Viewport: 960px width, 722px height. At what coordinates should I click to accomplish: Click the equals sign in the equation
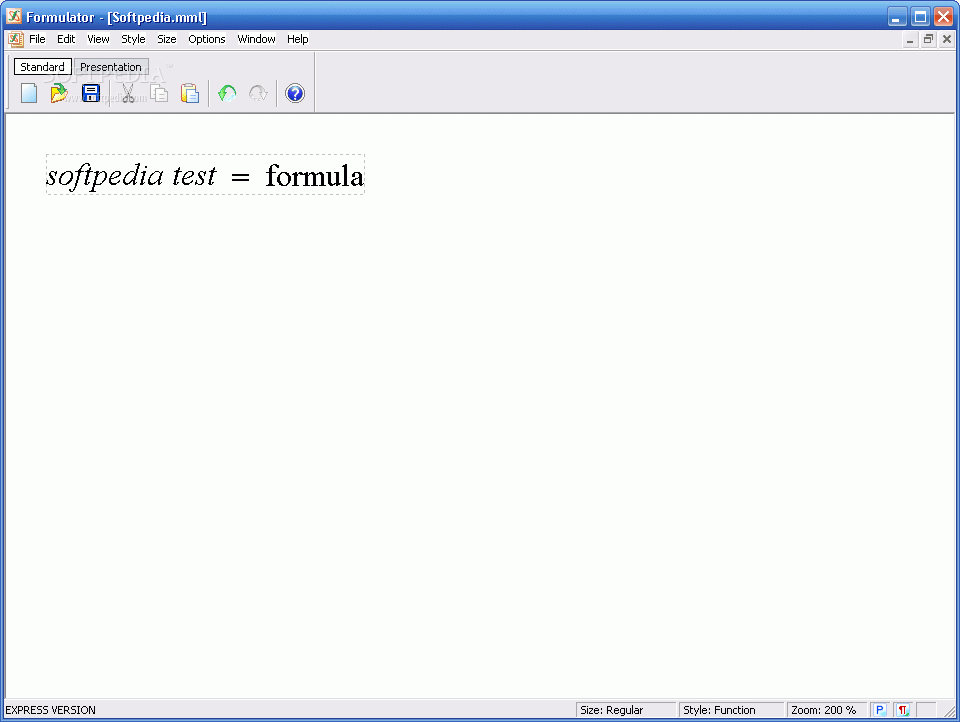point(241,178)
